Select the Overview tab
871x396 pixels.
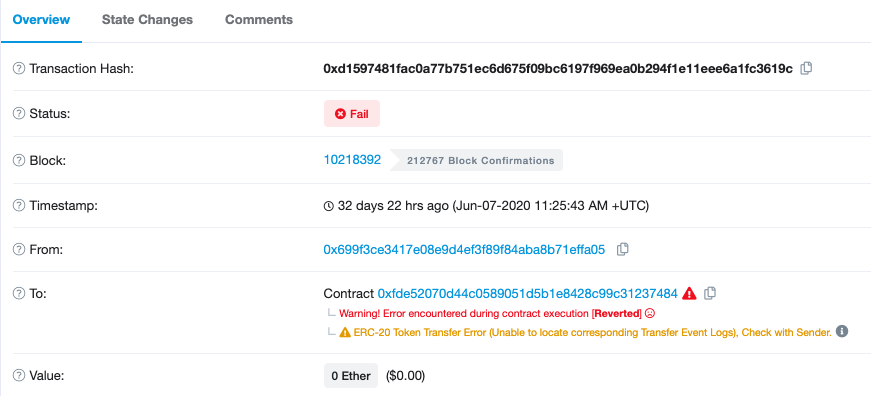click(41, 19)
